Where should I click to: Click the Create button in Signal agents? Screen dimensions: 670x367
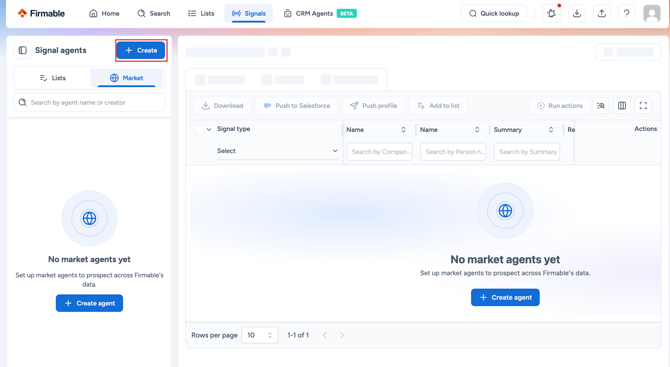(x=141, y=50)
